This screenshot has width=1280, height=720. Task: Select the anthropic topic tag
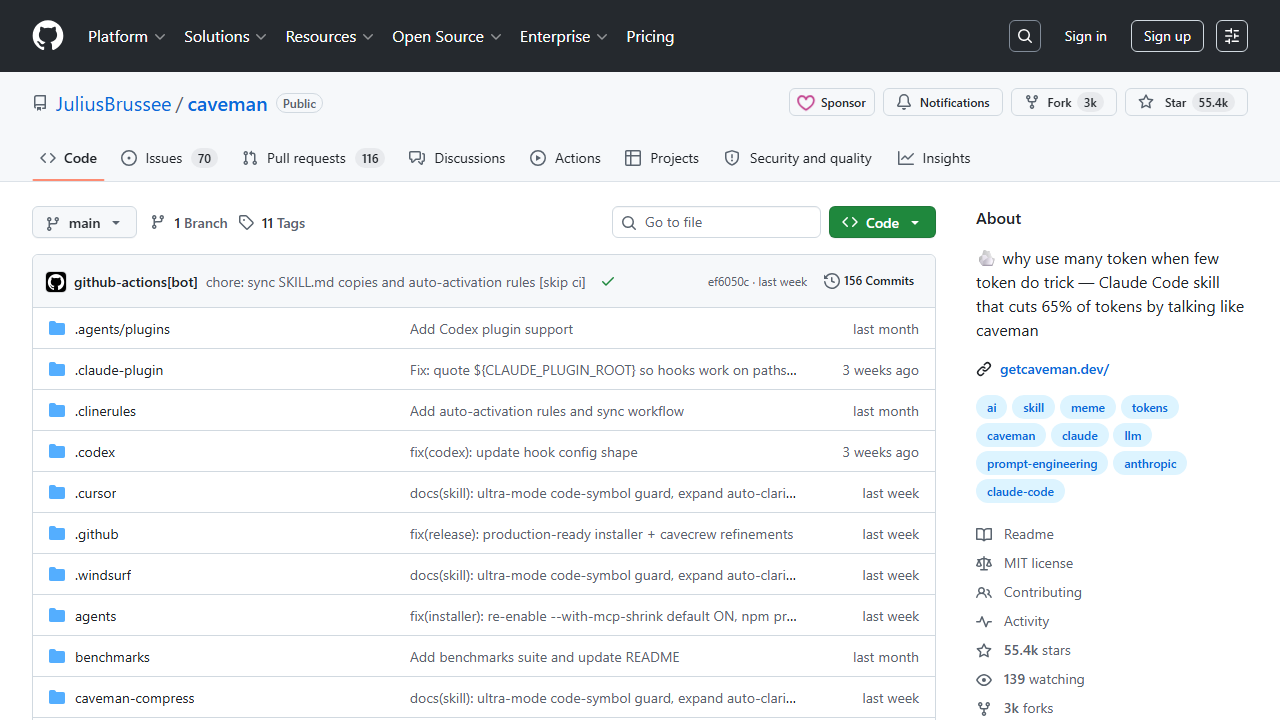click(1150, 464)
